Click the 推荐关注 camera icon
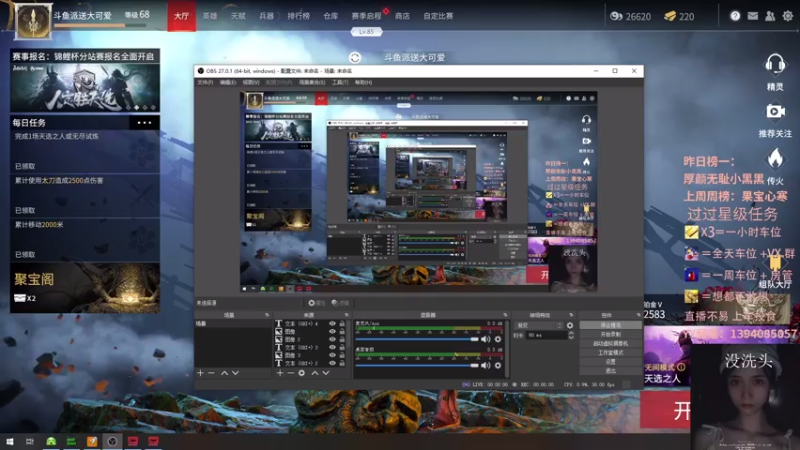 pos(775,112)
